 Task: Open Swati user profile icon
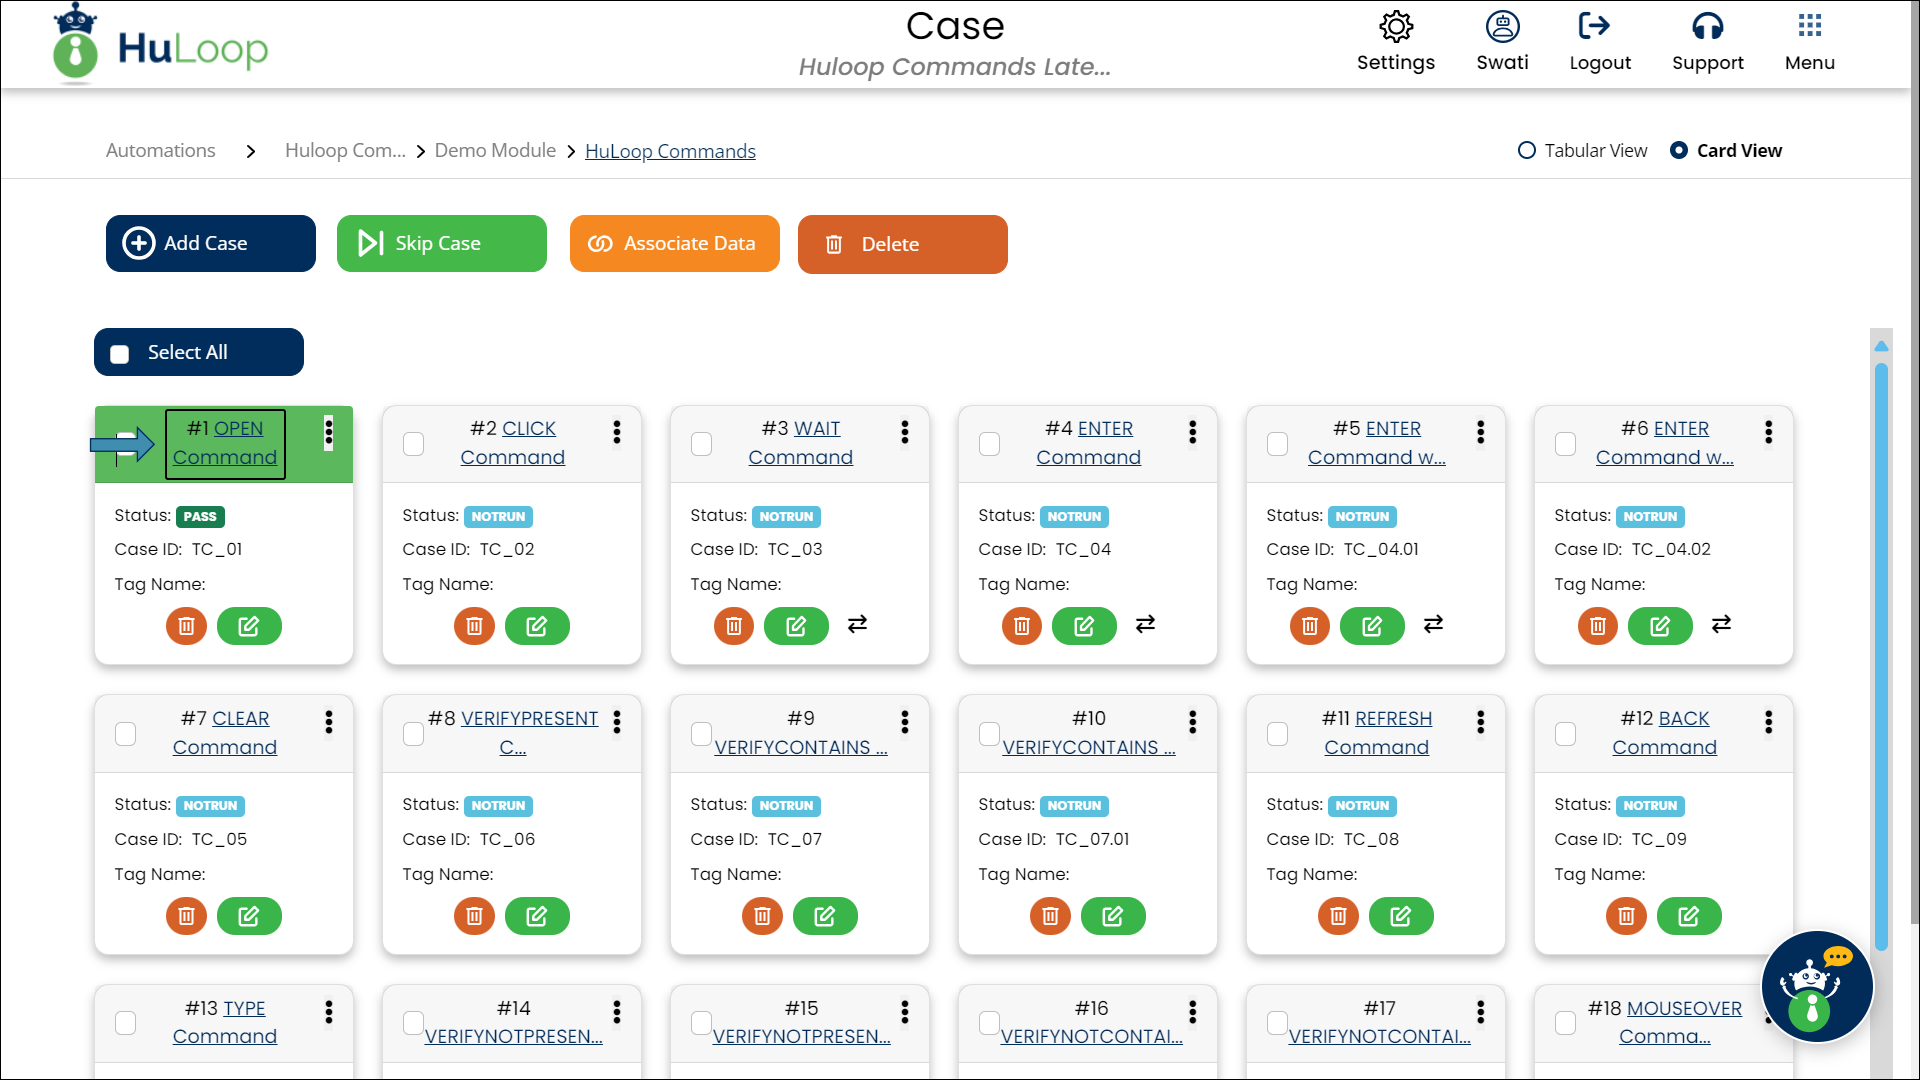(1502, 27)
